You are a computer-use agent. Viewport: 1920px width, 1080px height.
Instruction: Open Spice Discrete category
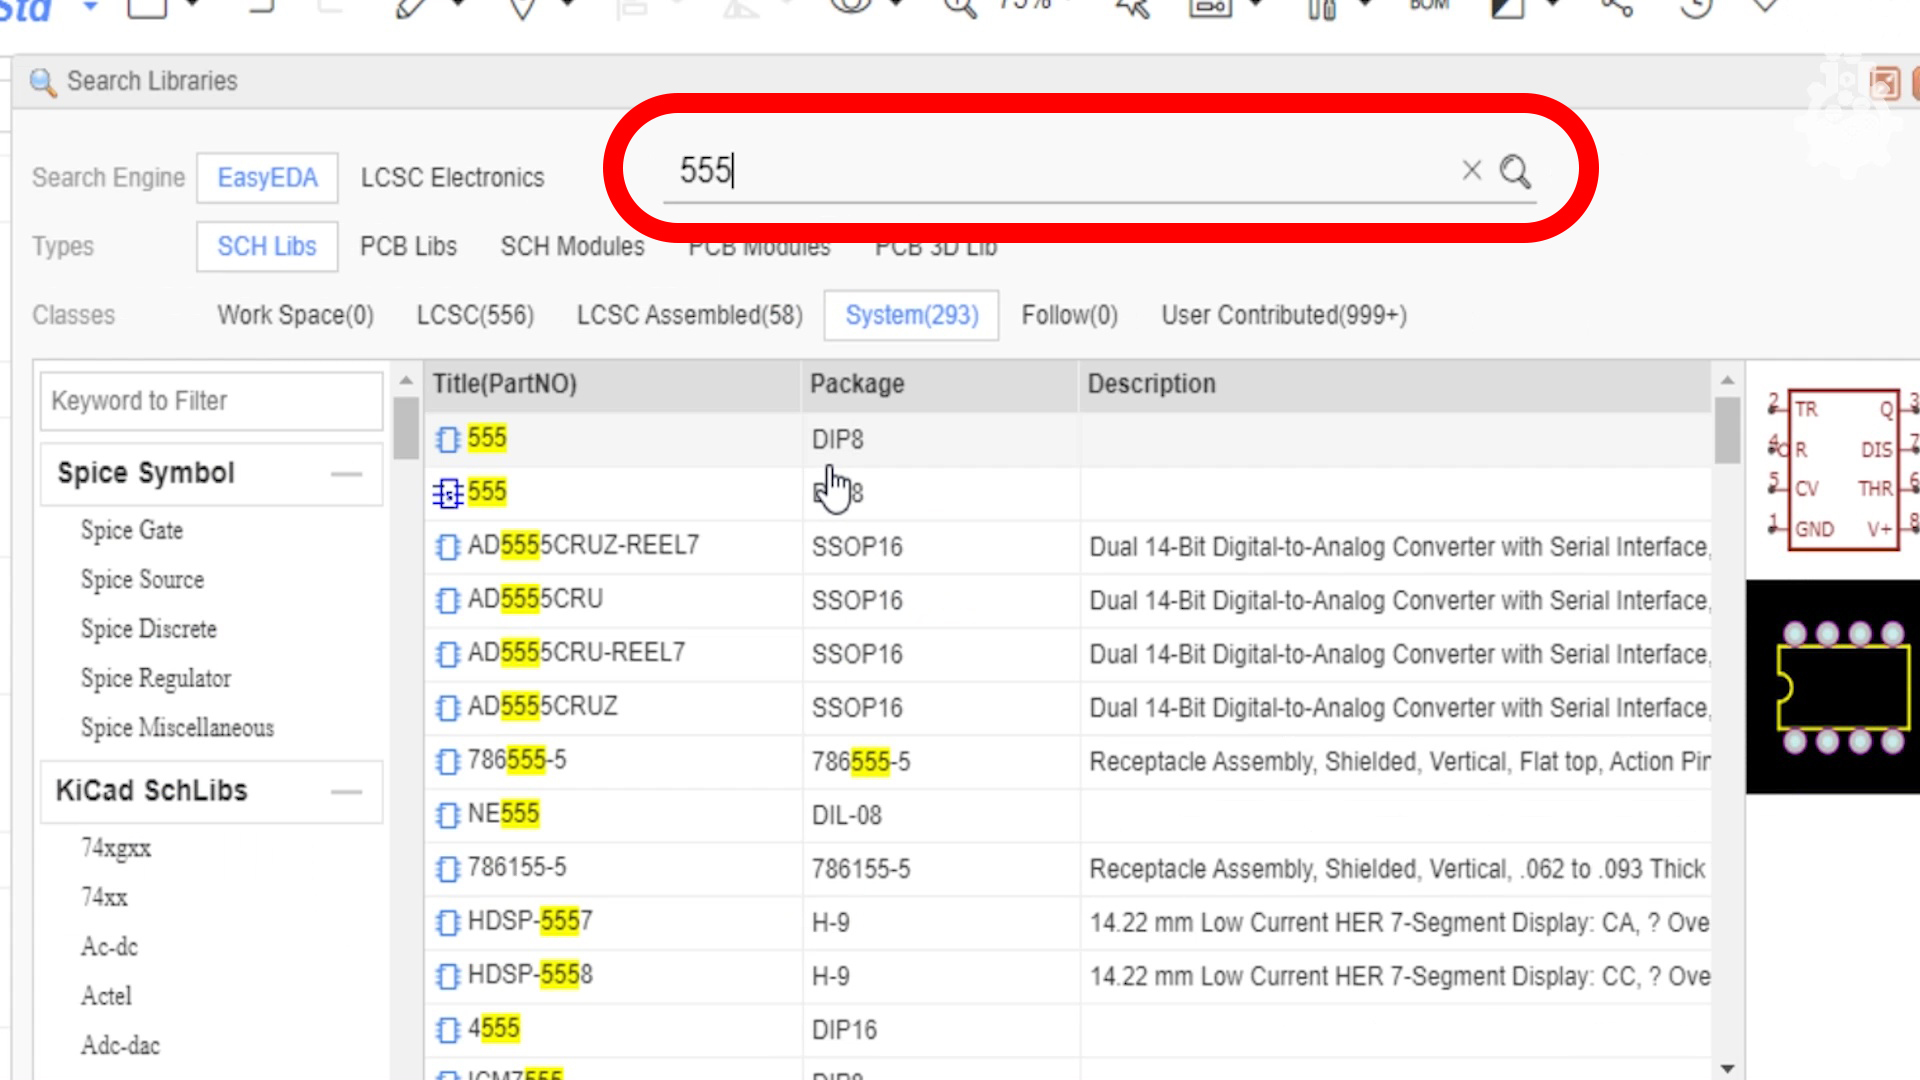149,629
